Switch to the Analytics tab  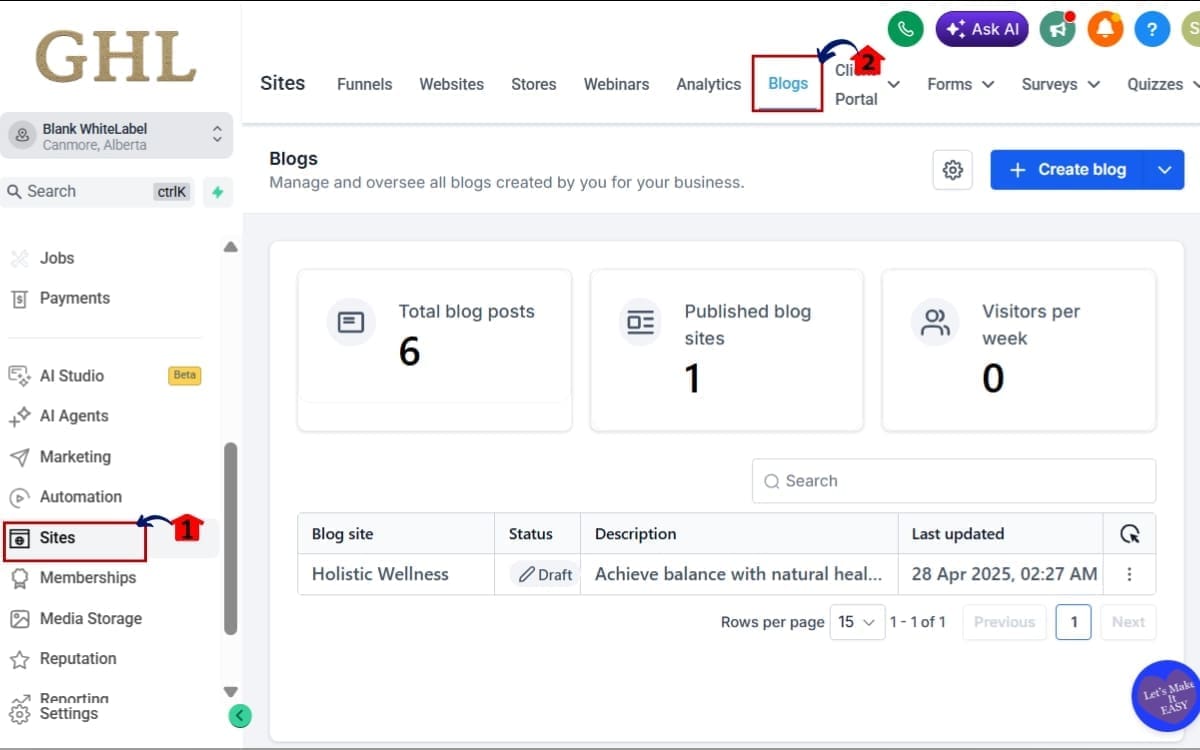[x=708, y=84]
